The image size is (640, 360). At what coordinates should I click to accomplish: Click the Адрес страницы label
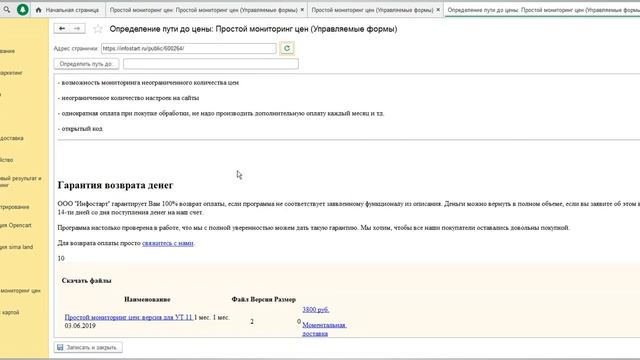click(x=76, y=48)
